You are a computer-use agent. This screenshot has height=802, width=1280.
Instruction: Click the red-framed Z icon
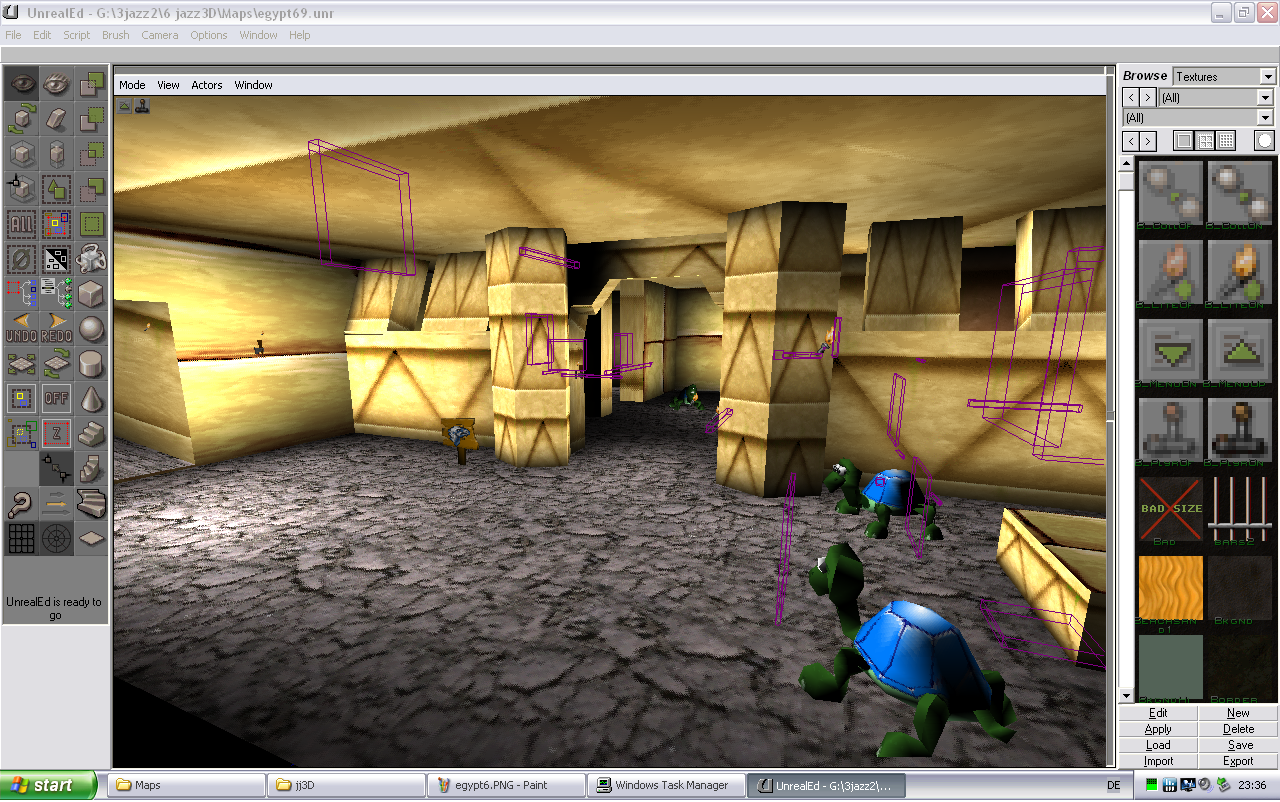coord(56,434)
